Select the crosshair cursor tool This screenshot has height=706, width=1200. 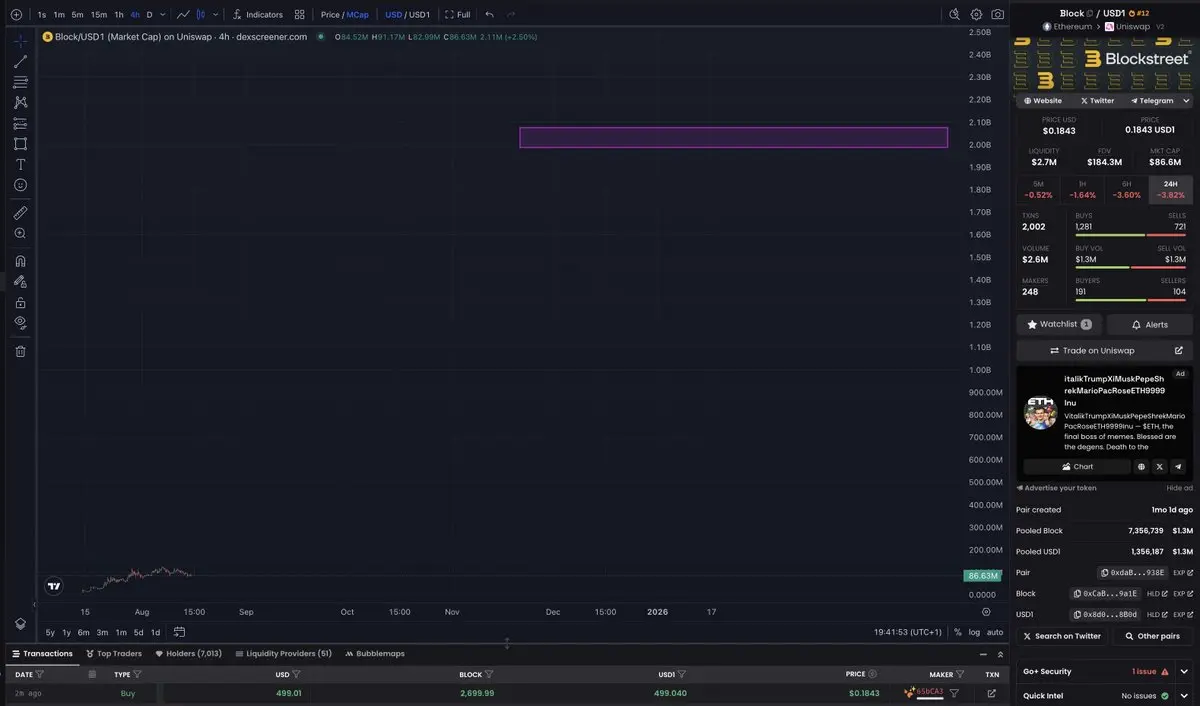(x=20, y=41)
